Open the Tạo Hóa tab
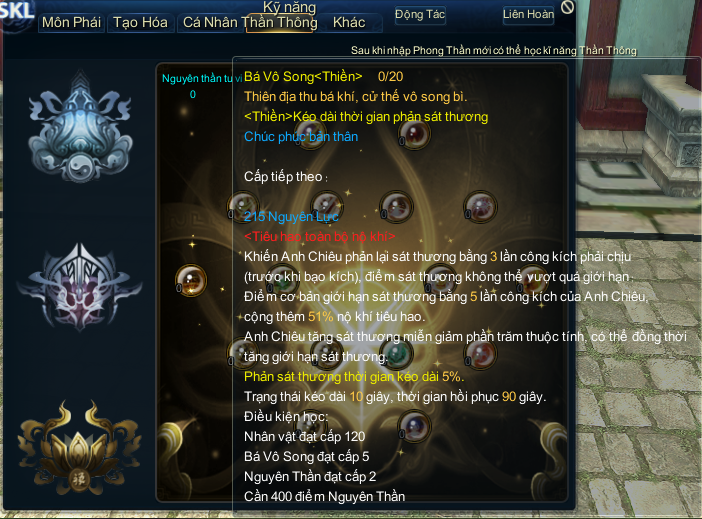 pos(141,22)
